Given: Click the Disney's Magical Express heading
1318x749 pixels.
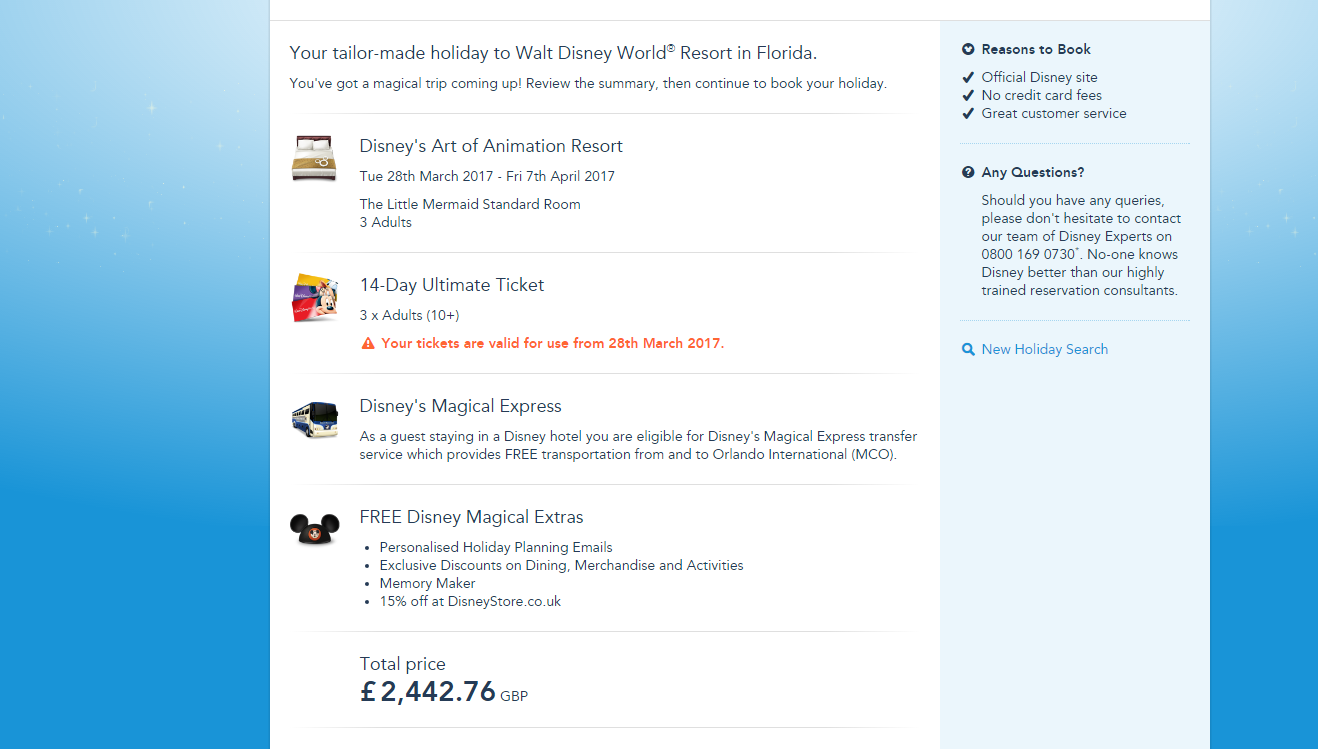Looking at the screenshot, I should click(461, 406).
